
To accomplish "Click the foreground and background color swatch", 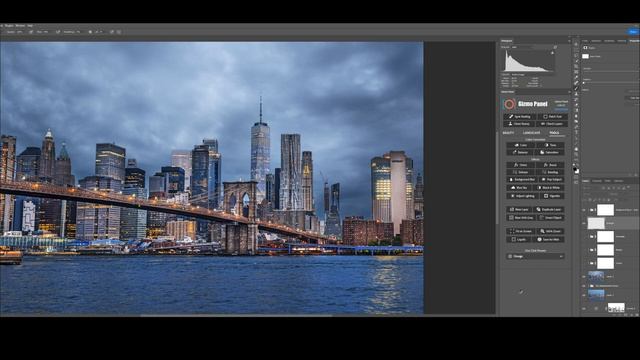I will click(576, 169).
